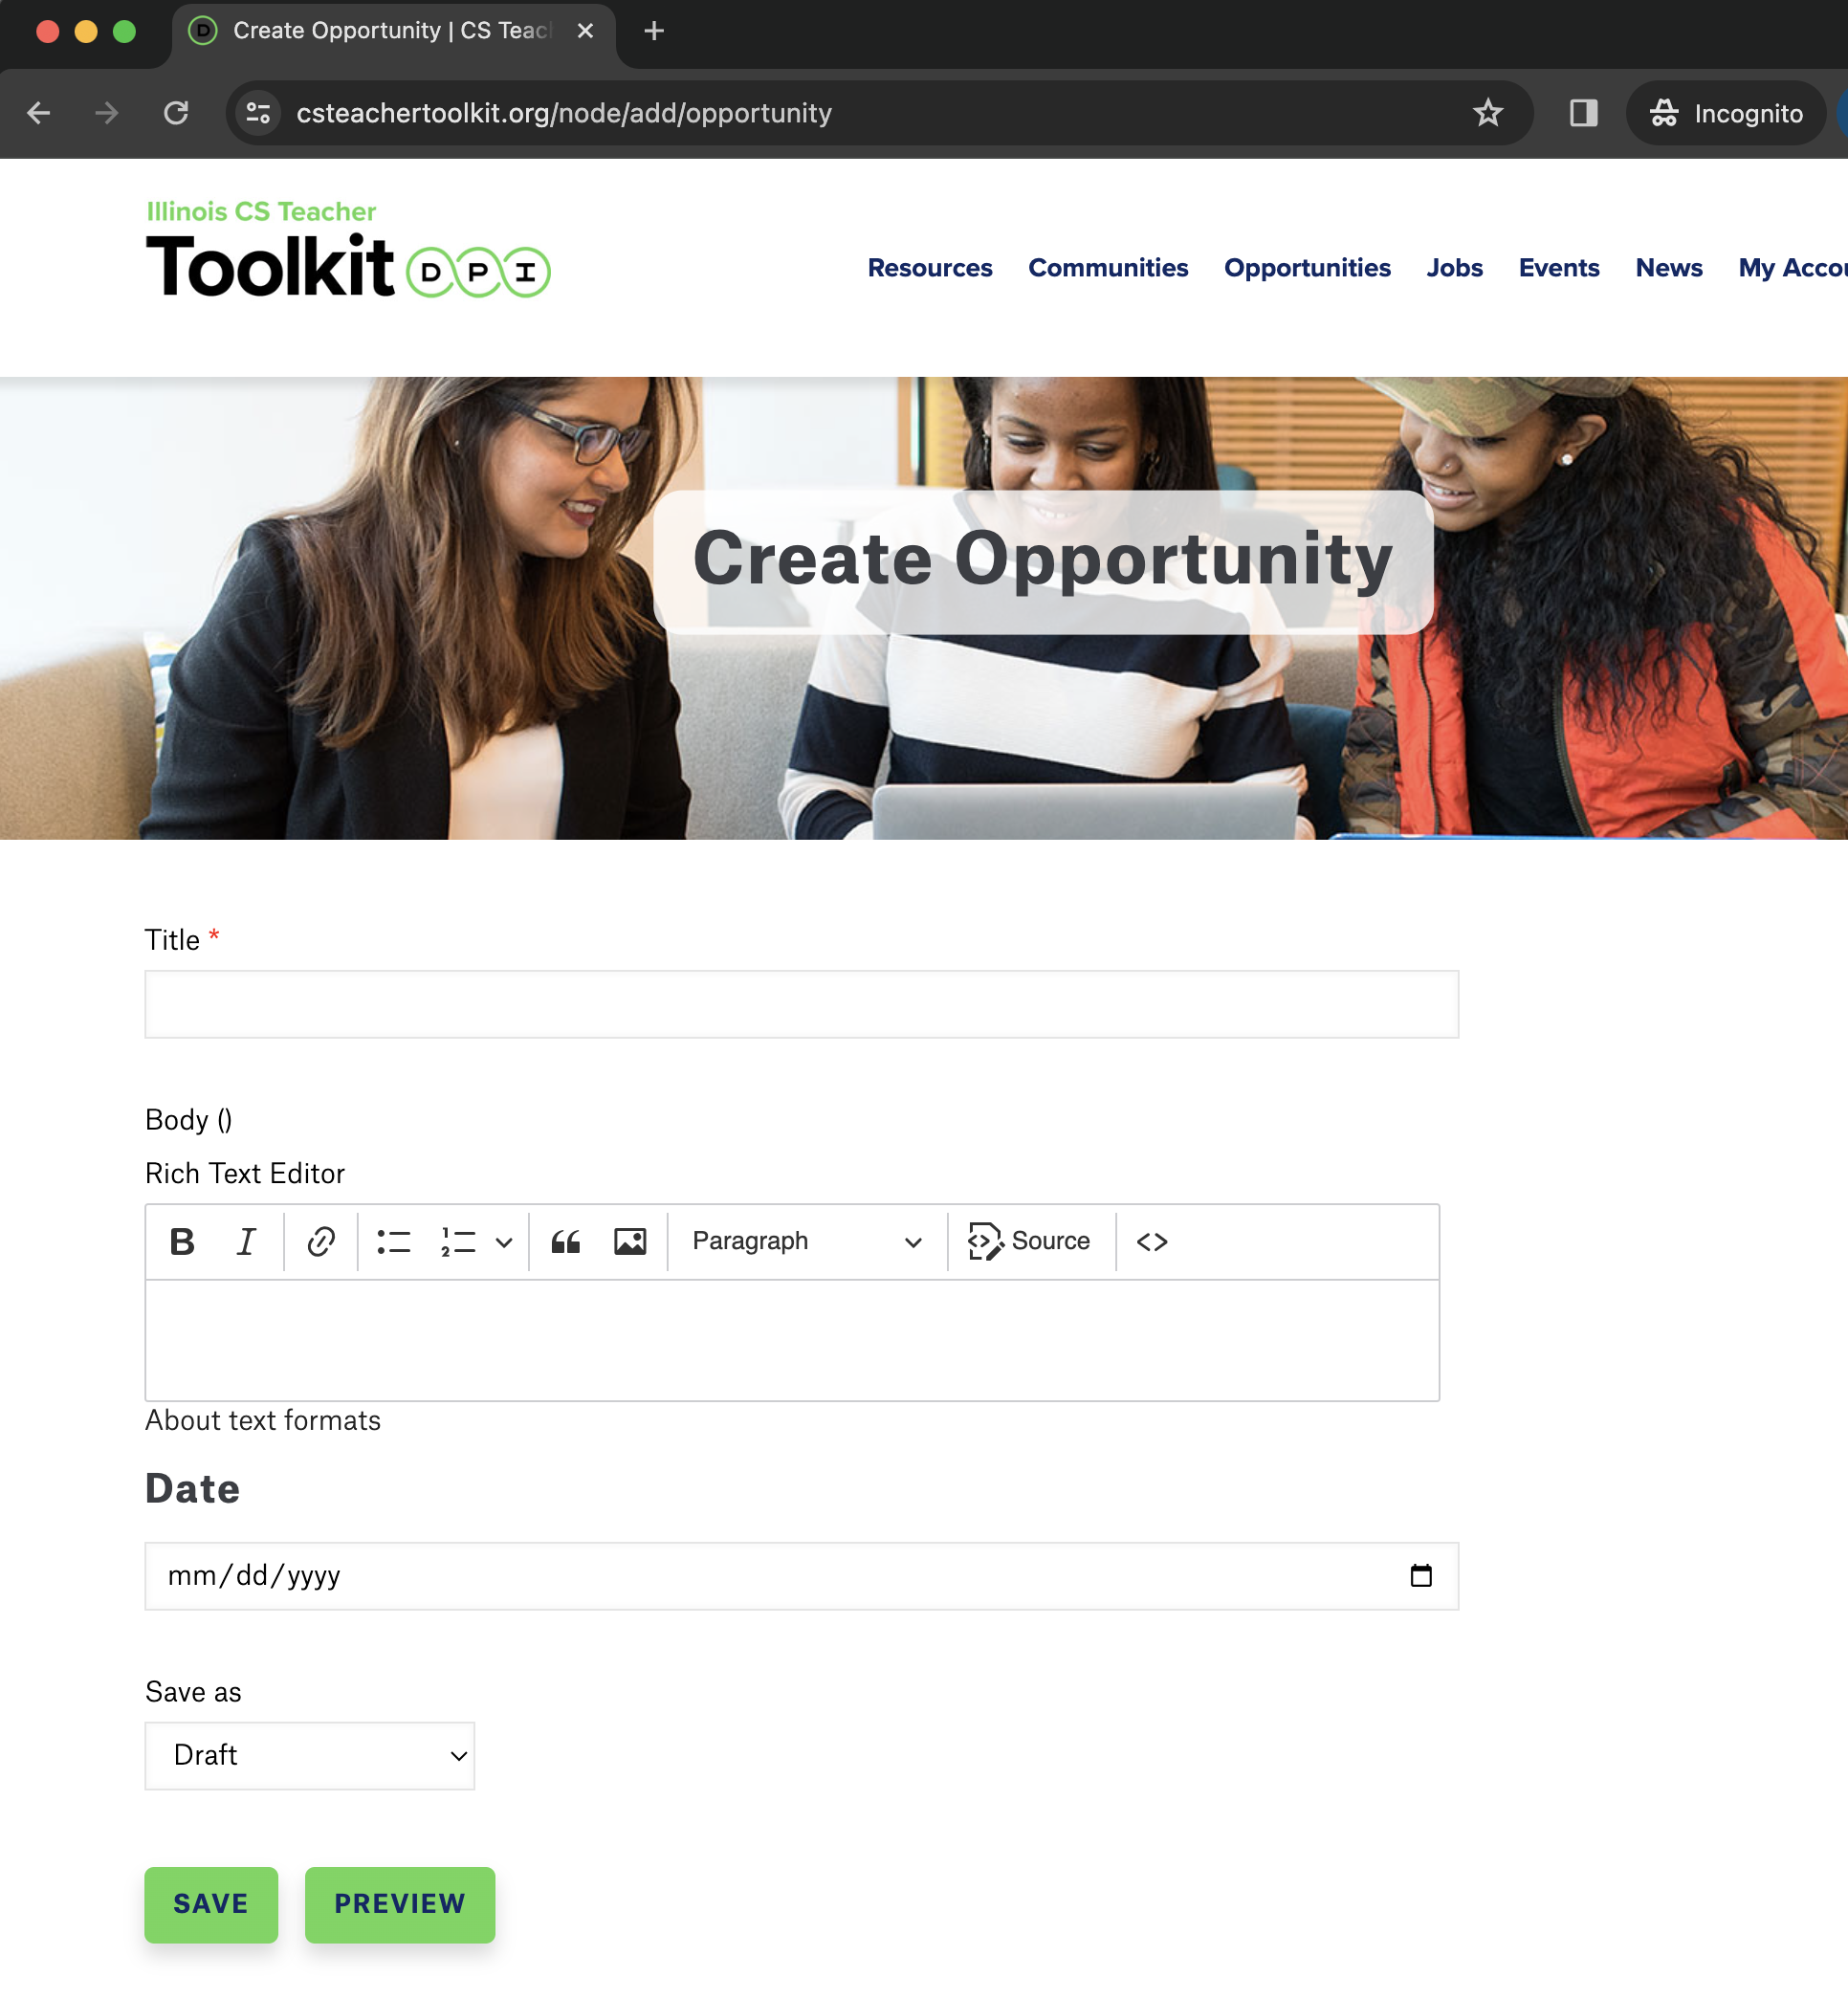Open the Save as Draft dropdown
This screenshot has width=1848, height=1999.
[309, 1755]
